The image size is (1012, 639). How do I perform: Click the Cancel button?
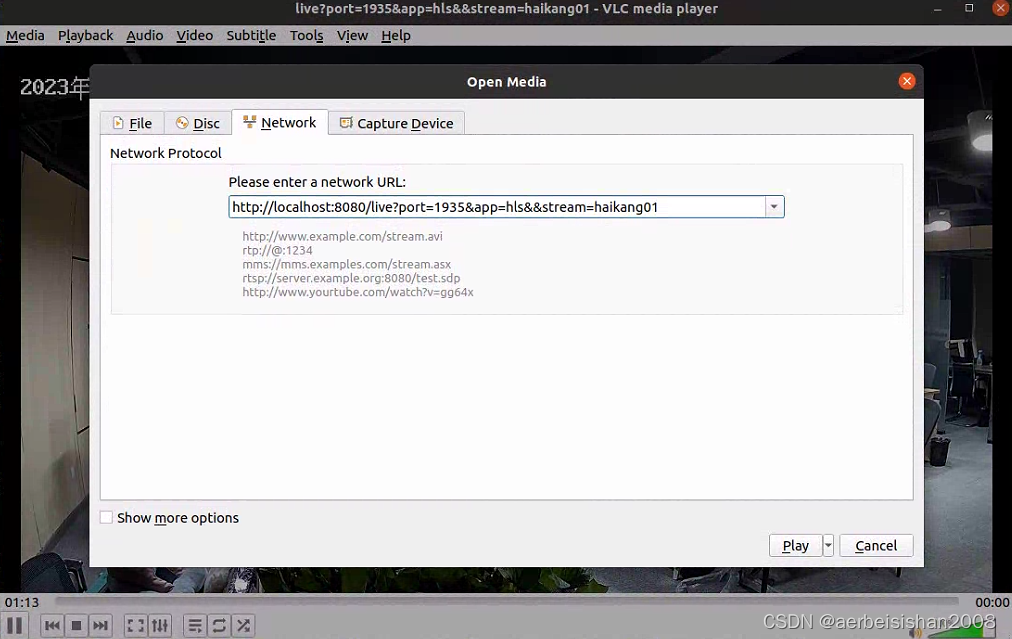(876, 545)
